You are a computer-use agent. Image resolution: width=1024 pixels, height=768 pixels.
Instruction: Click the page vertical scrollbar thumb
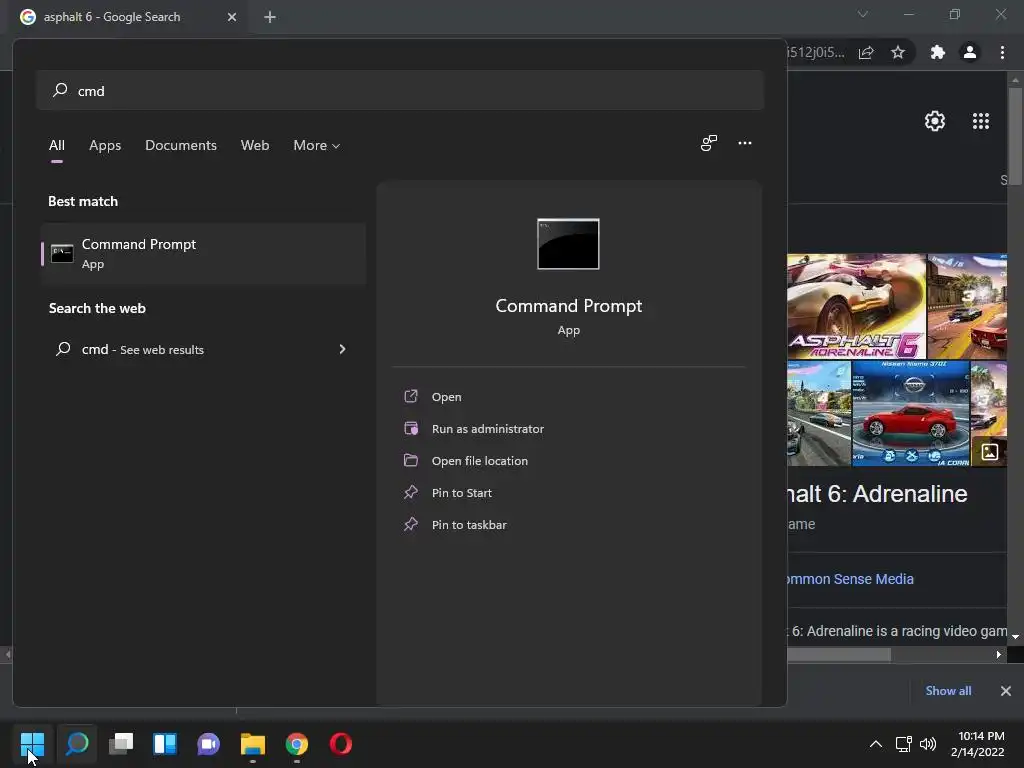(1015, 136)
